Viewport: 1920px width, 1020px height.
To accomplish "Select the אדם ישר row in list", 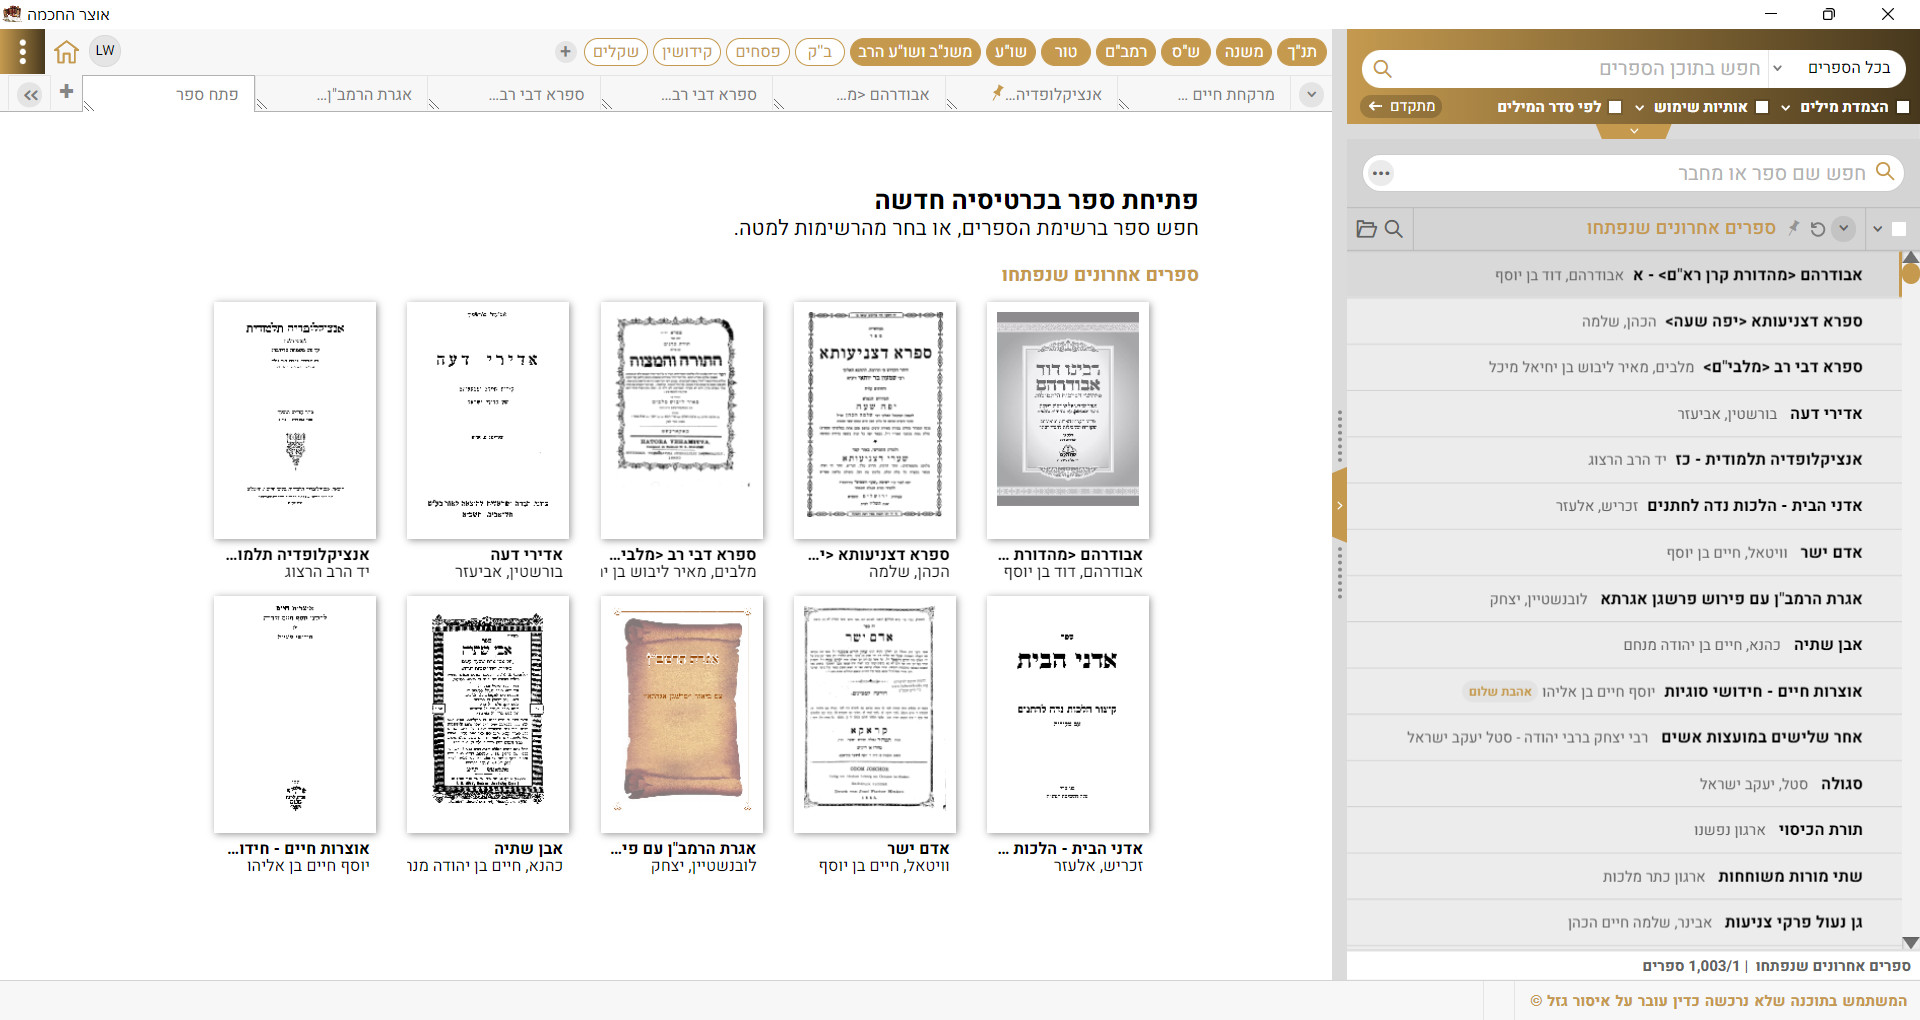I will click(x=1624, y=552).
